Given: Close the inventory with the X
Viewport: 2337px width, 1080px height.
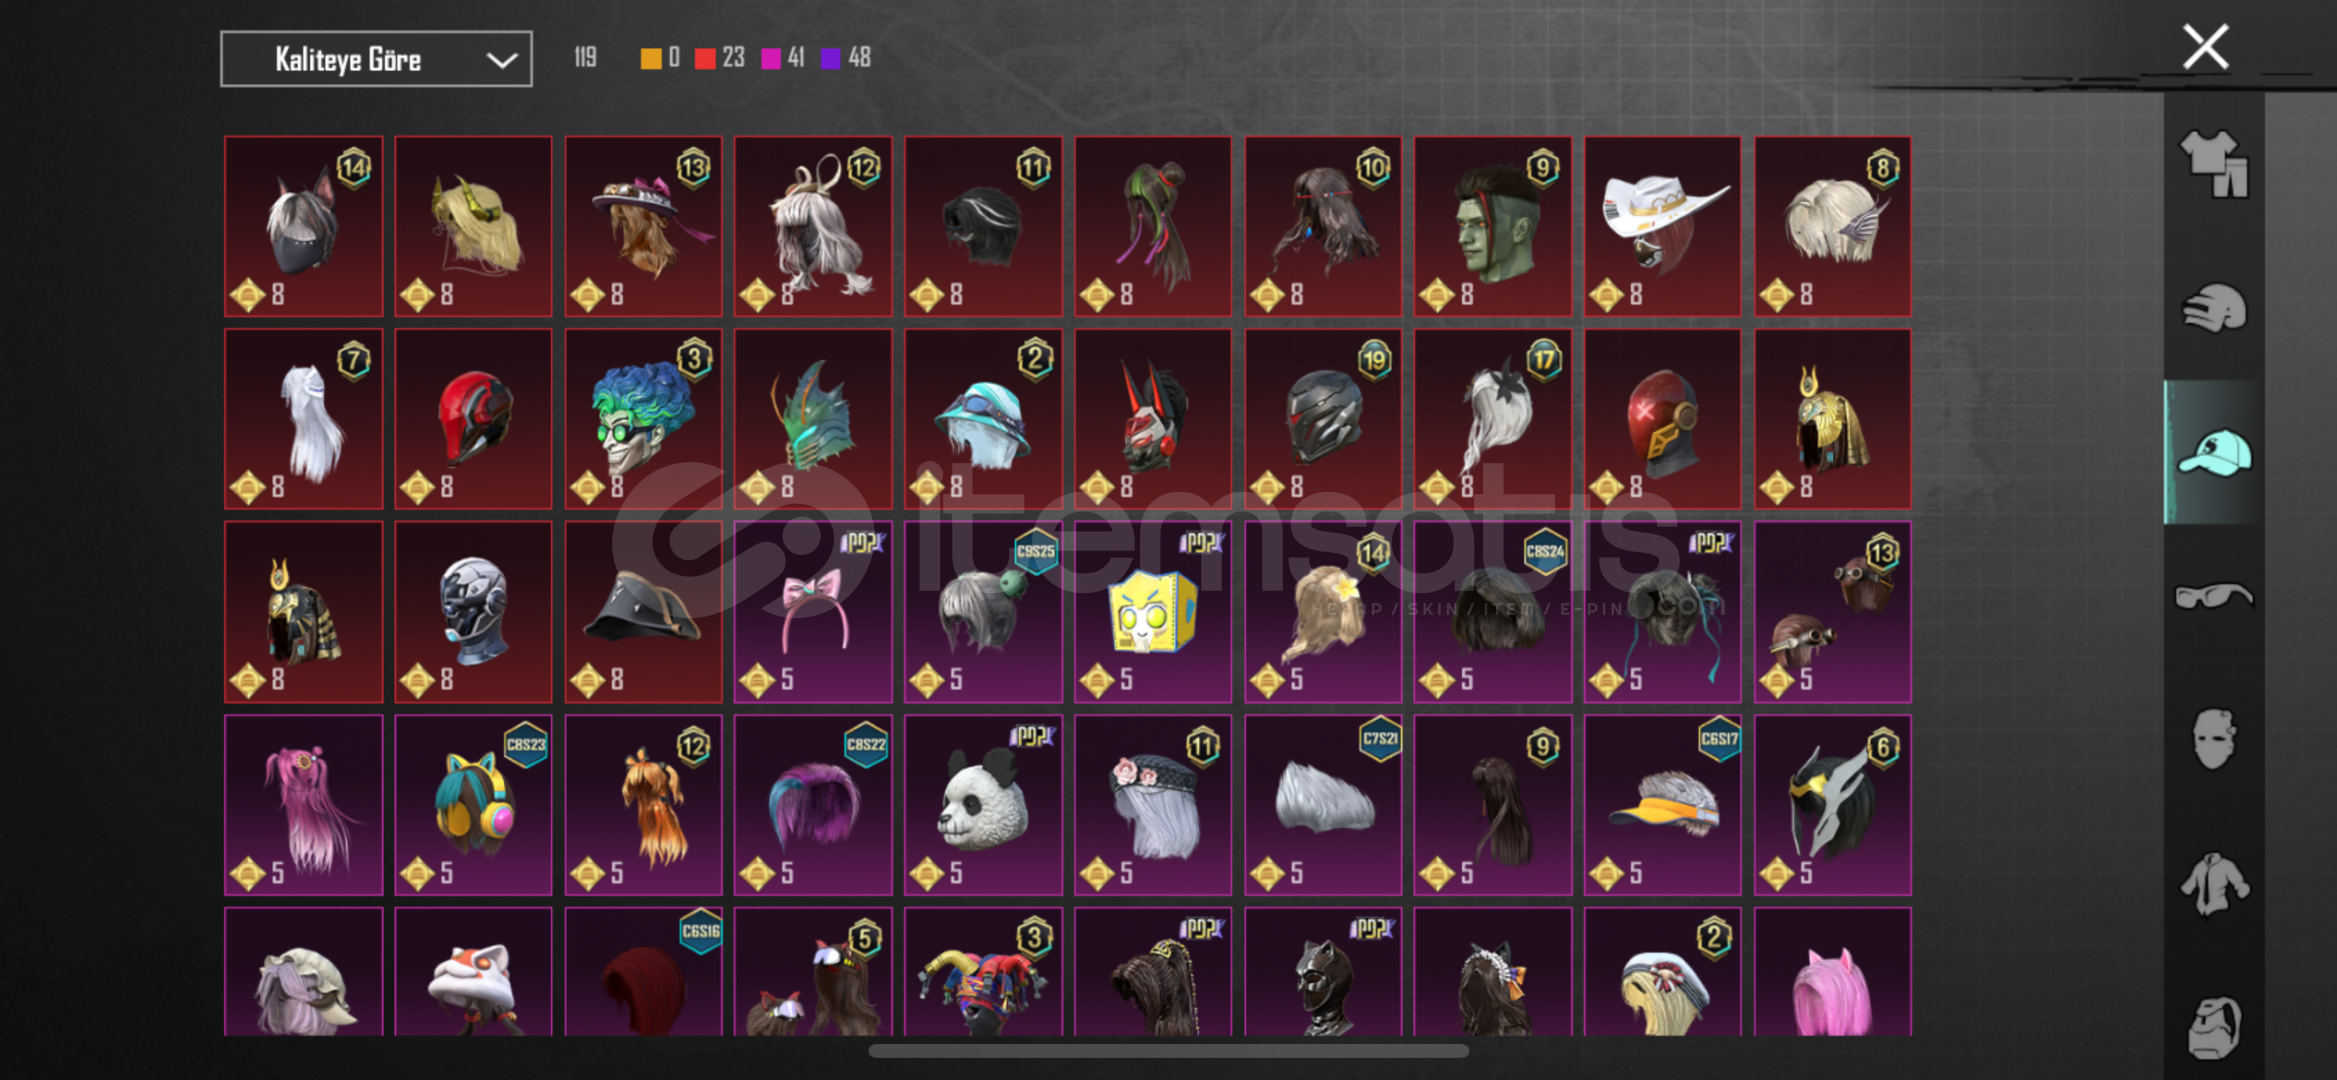Looking at the screenshot, I should tap(2205, 47).
